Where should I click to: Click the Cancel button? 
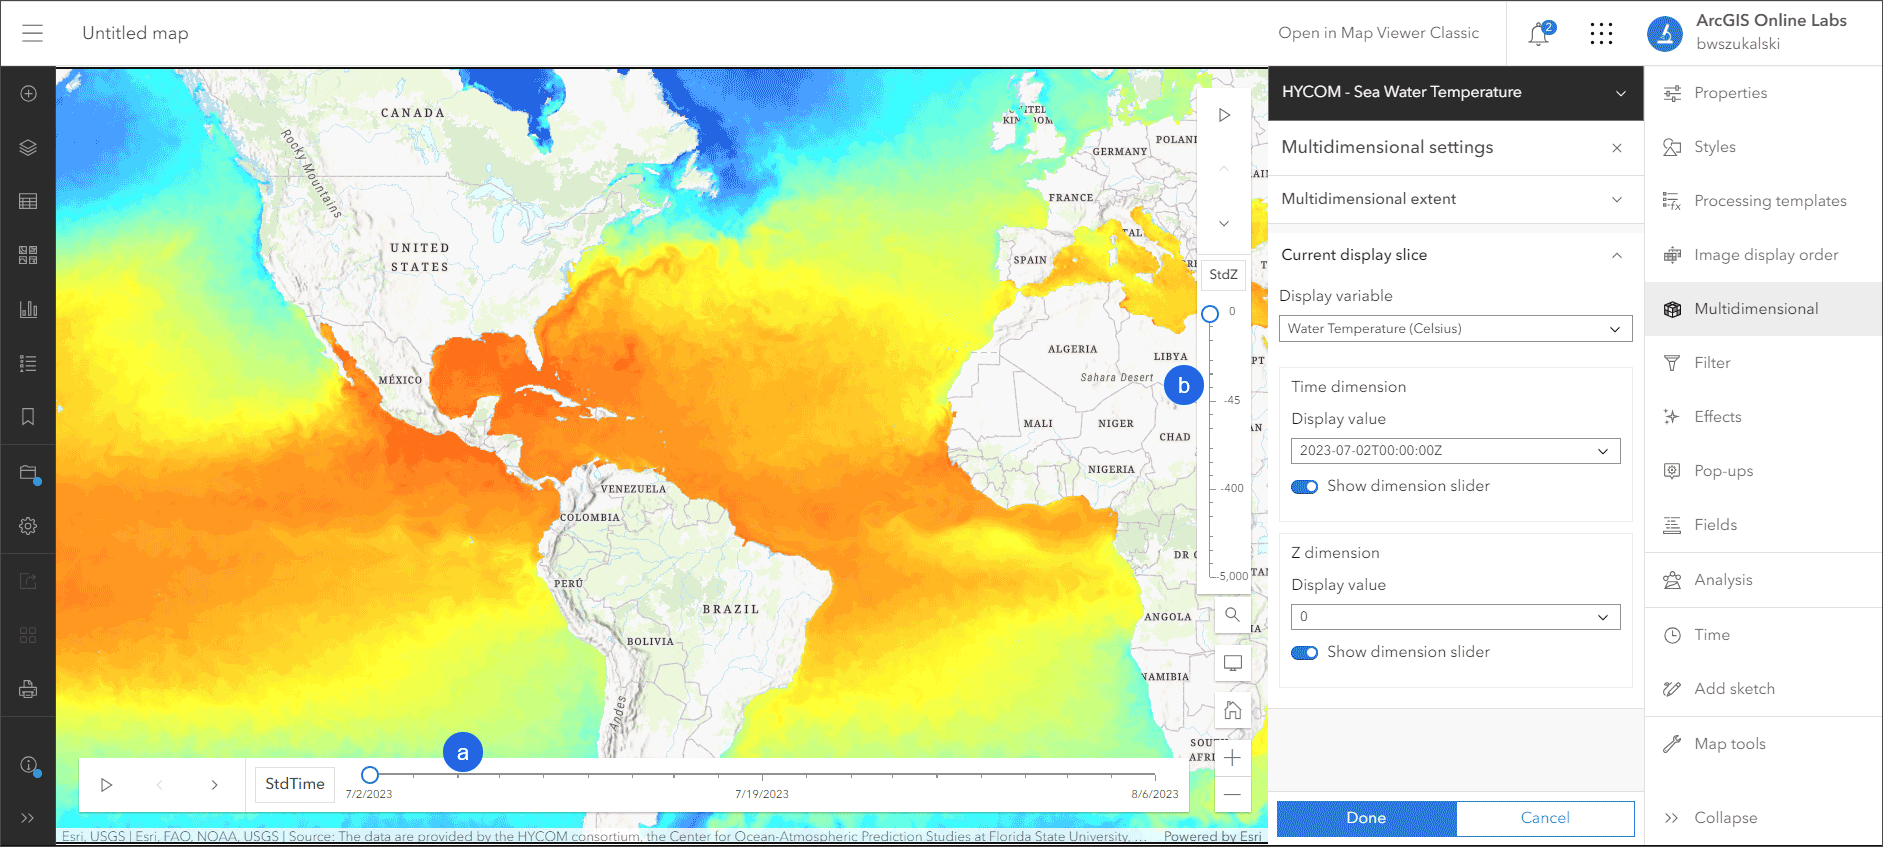(x=1545, y=818)
